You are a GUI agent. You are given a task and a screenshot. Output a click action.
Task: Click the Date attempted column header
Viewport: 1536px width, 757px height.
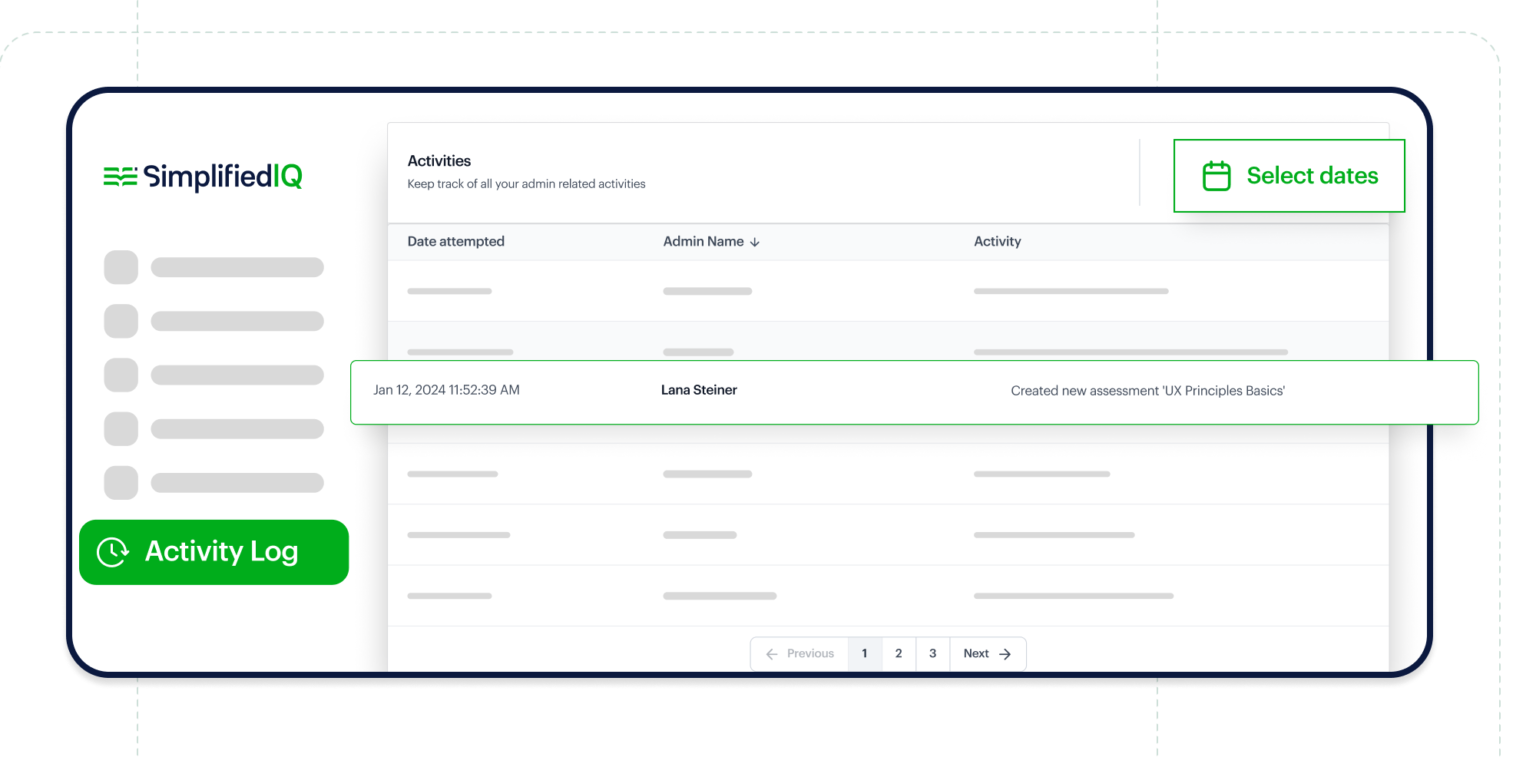(455, 241)
